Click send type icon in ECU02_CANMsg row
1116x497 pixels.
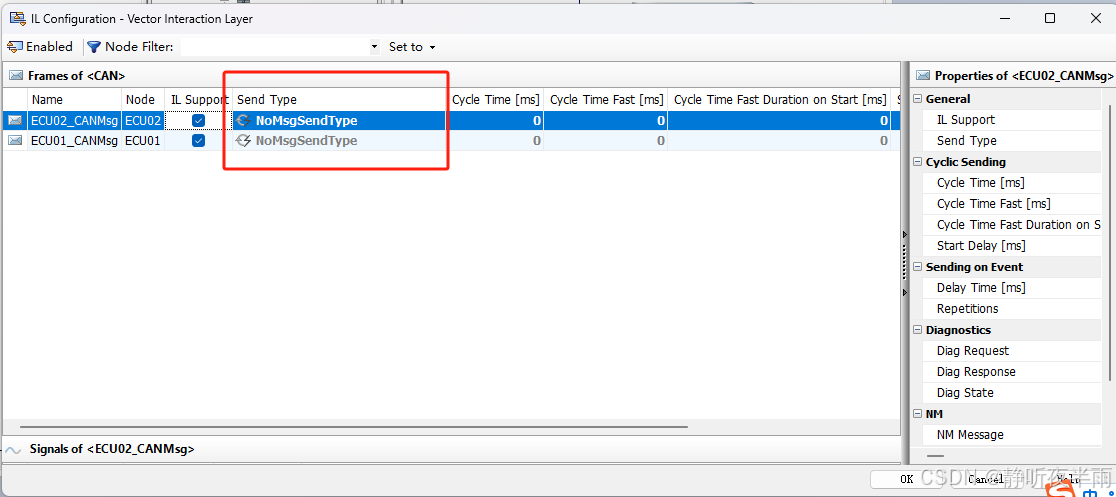243,120
